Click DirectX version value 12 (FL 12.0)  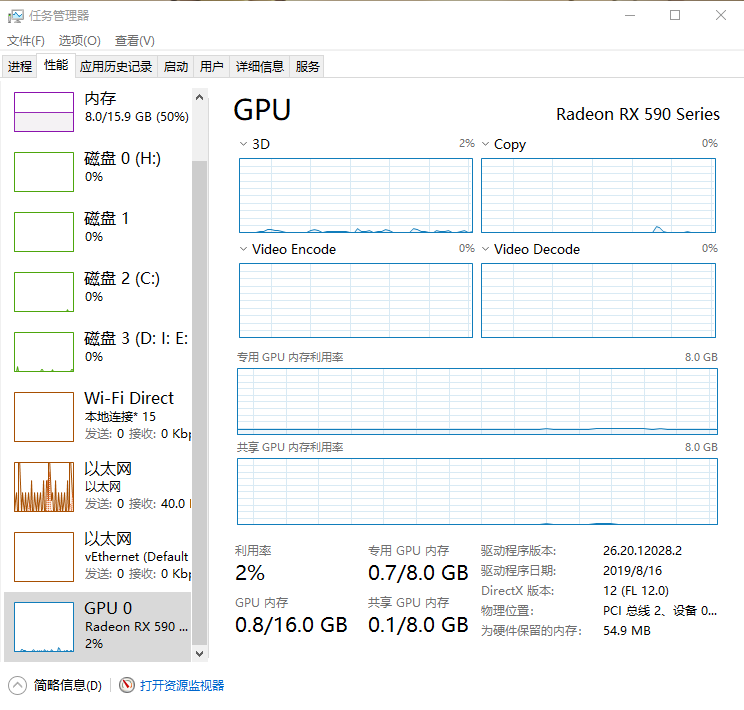(x=636, y=590)
